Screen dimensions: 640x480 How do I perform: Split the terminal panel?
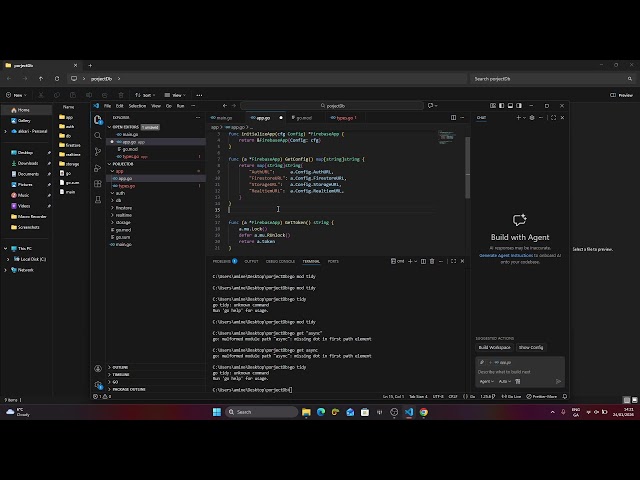(x=423, y=261)
